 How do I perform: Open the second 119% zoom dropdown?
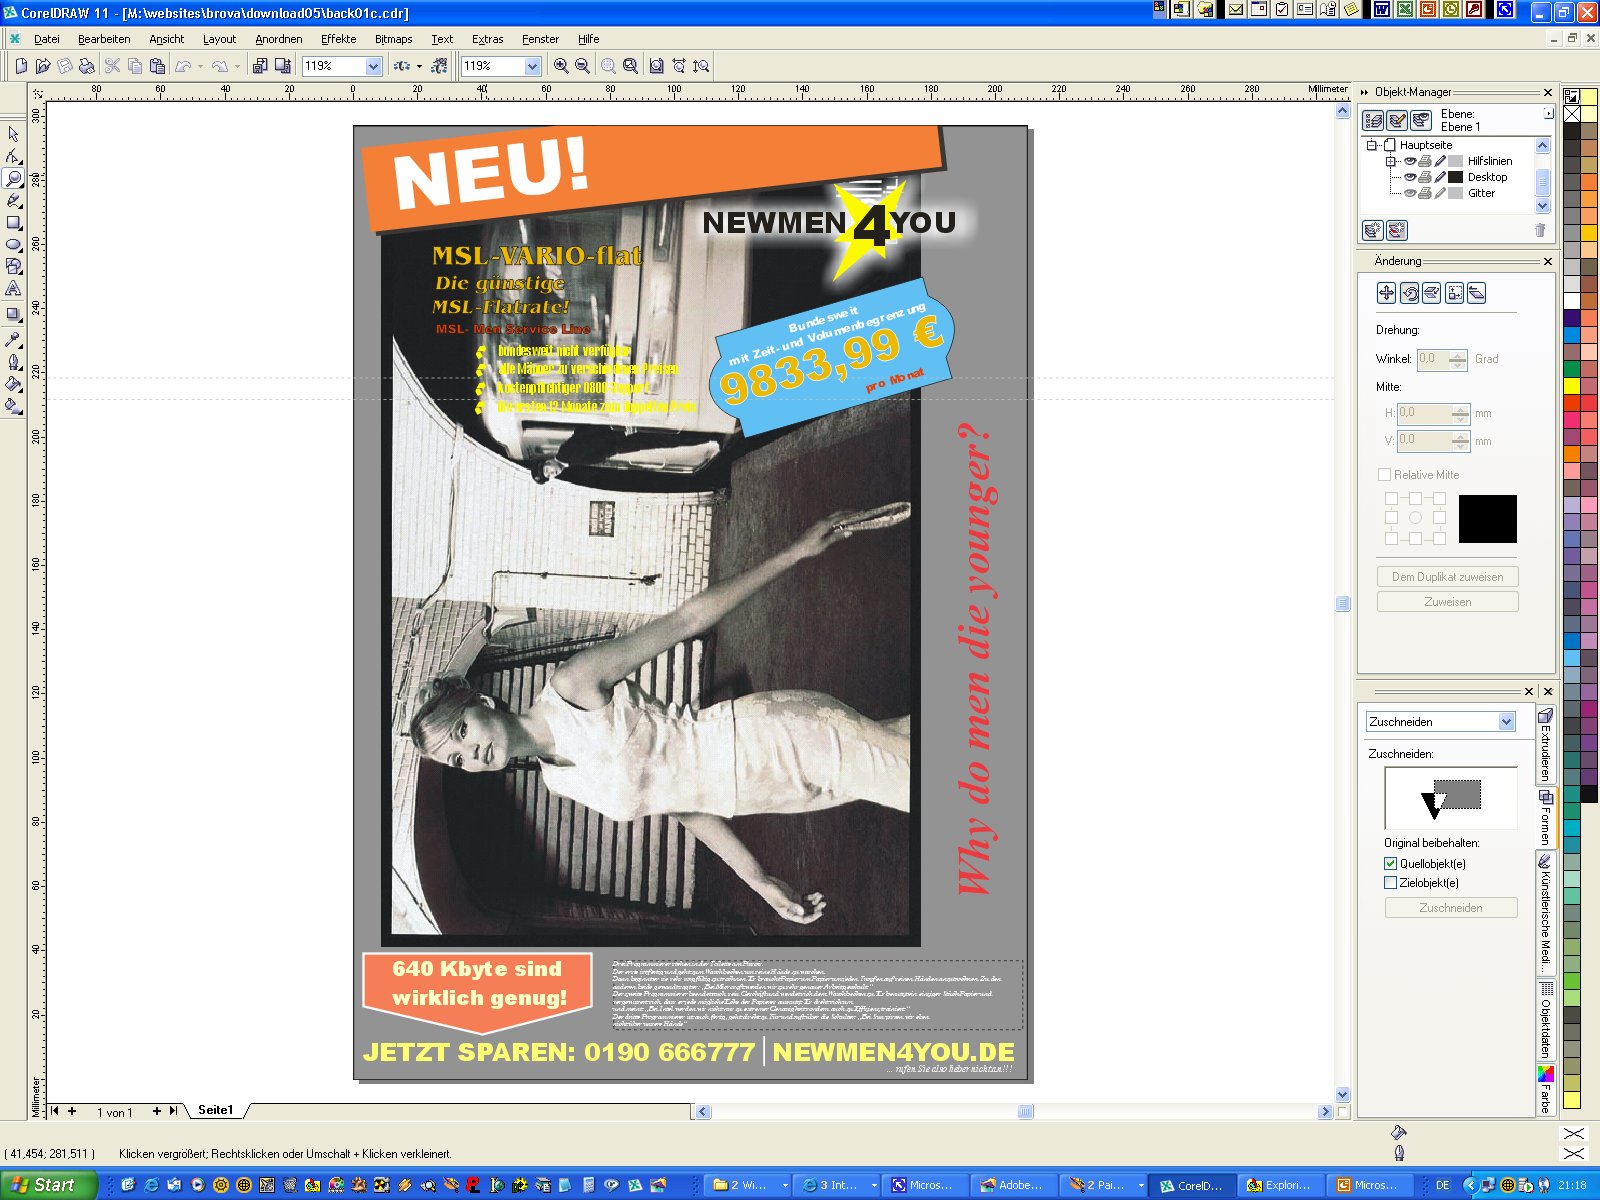532,66
